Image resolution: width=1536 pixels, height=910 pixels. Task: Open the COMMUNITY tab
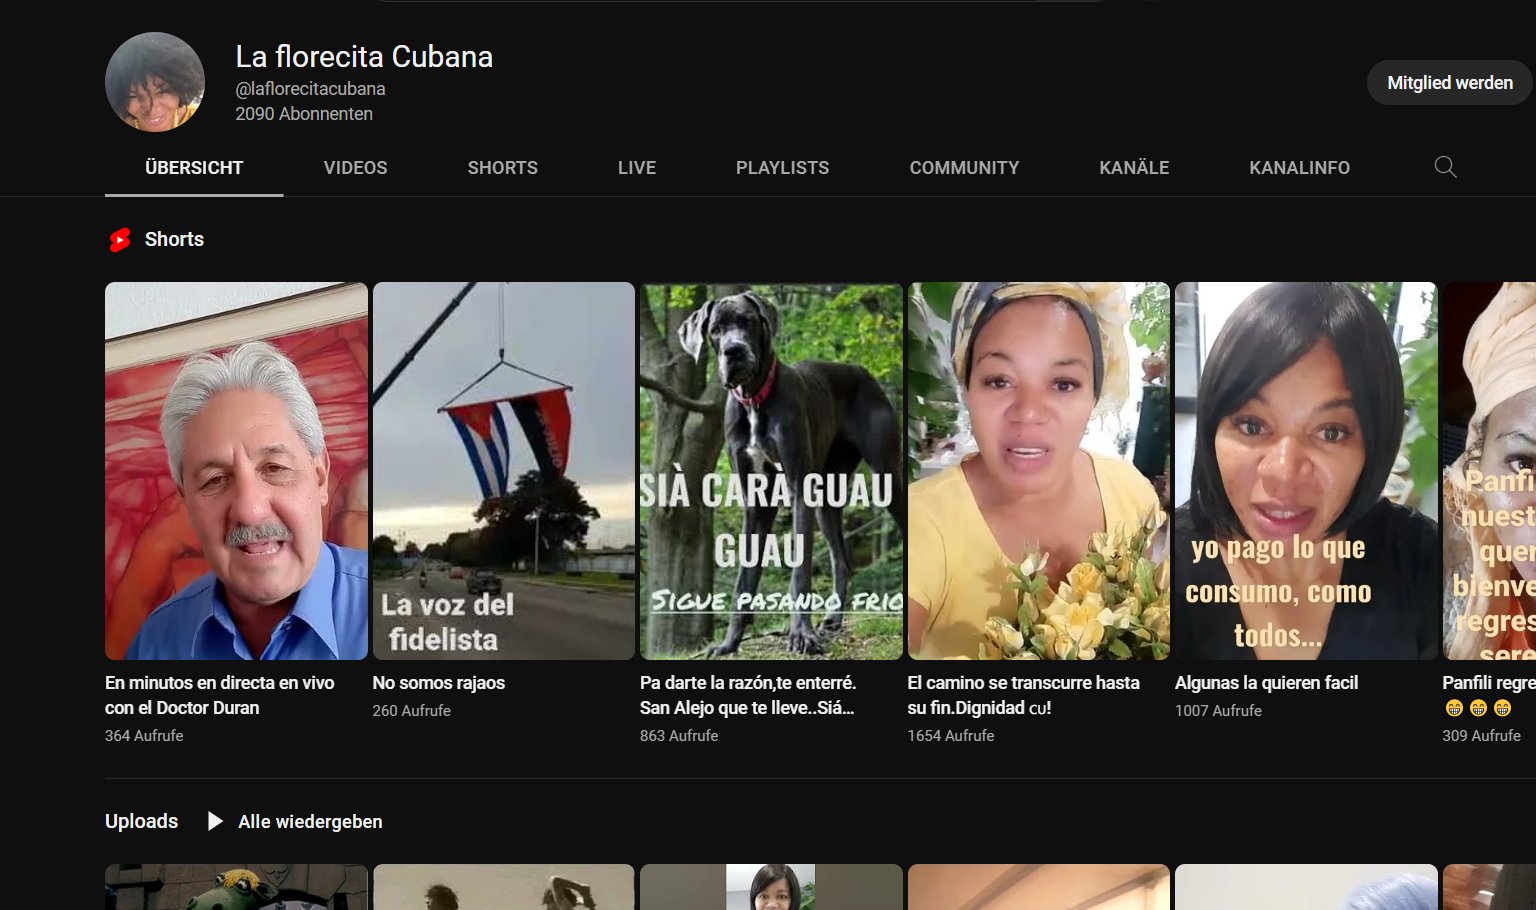click(964, 168)
